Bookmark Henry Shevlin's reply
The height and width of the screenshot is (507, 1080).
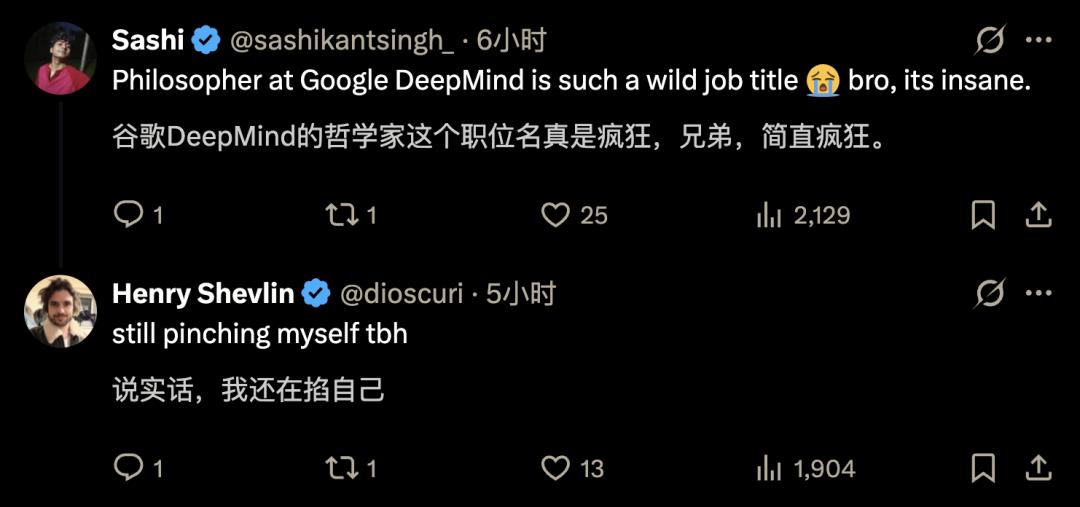point(983,467)
